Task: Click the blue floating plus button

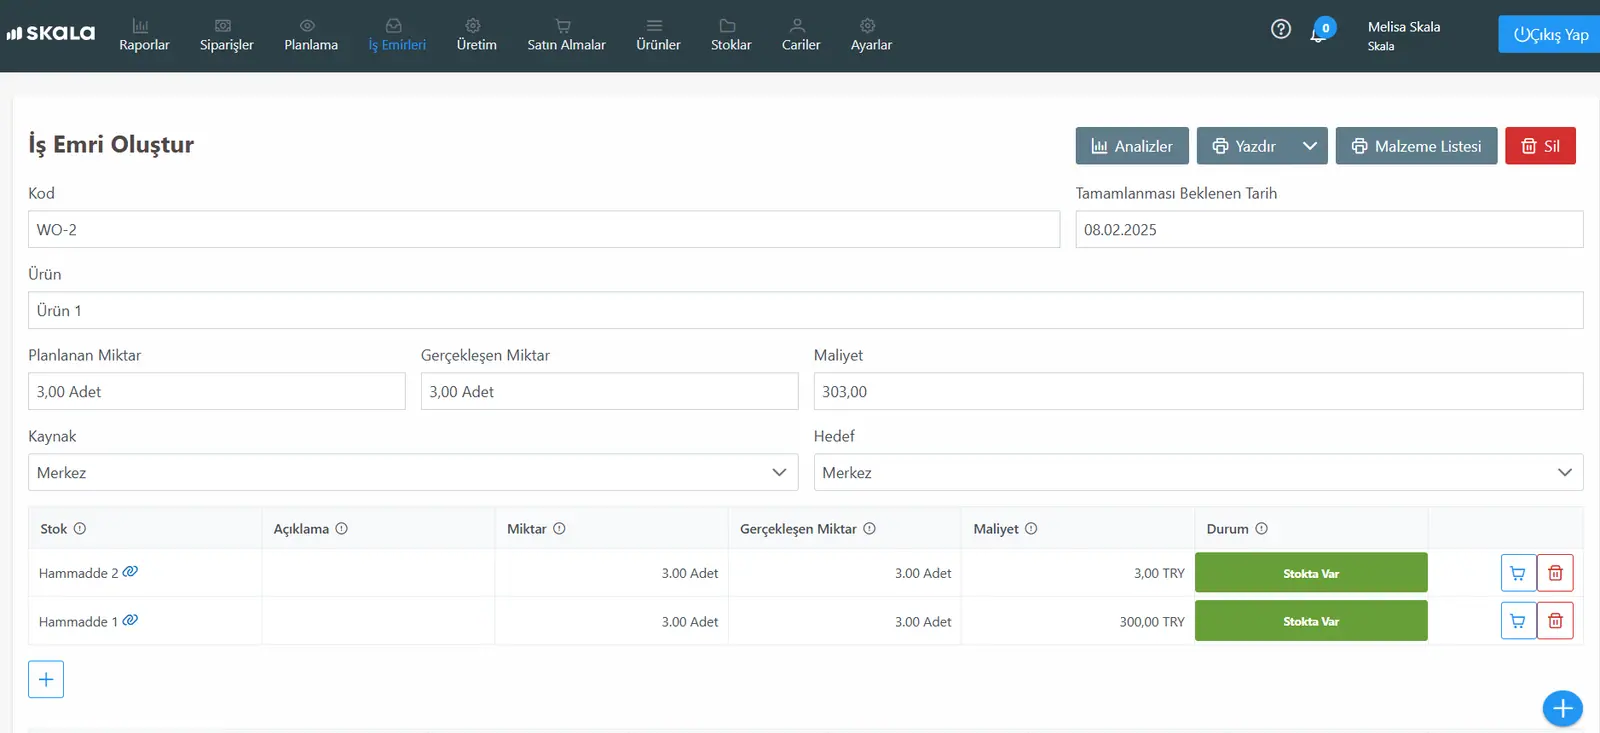Action: [x=1562, y=709]
